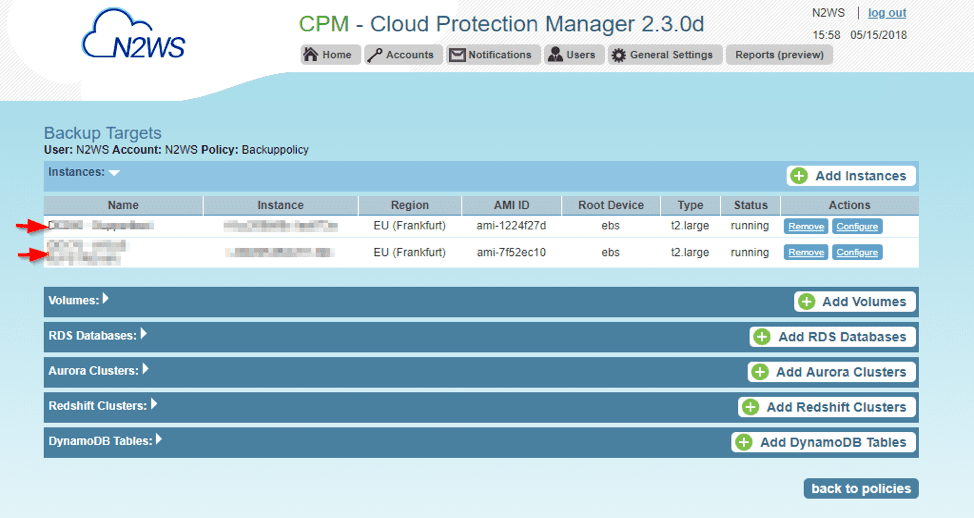This screenshot has height=518, width=974.
Task: Expand the RDS Databases section arrow
Action: 143,334
